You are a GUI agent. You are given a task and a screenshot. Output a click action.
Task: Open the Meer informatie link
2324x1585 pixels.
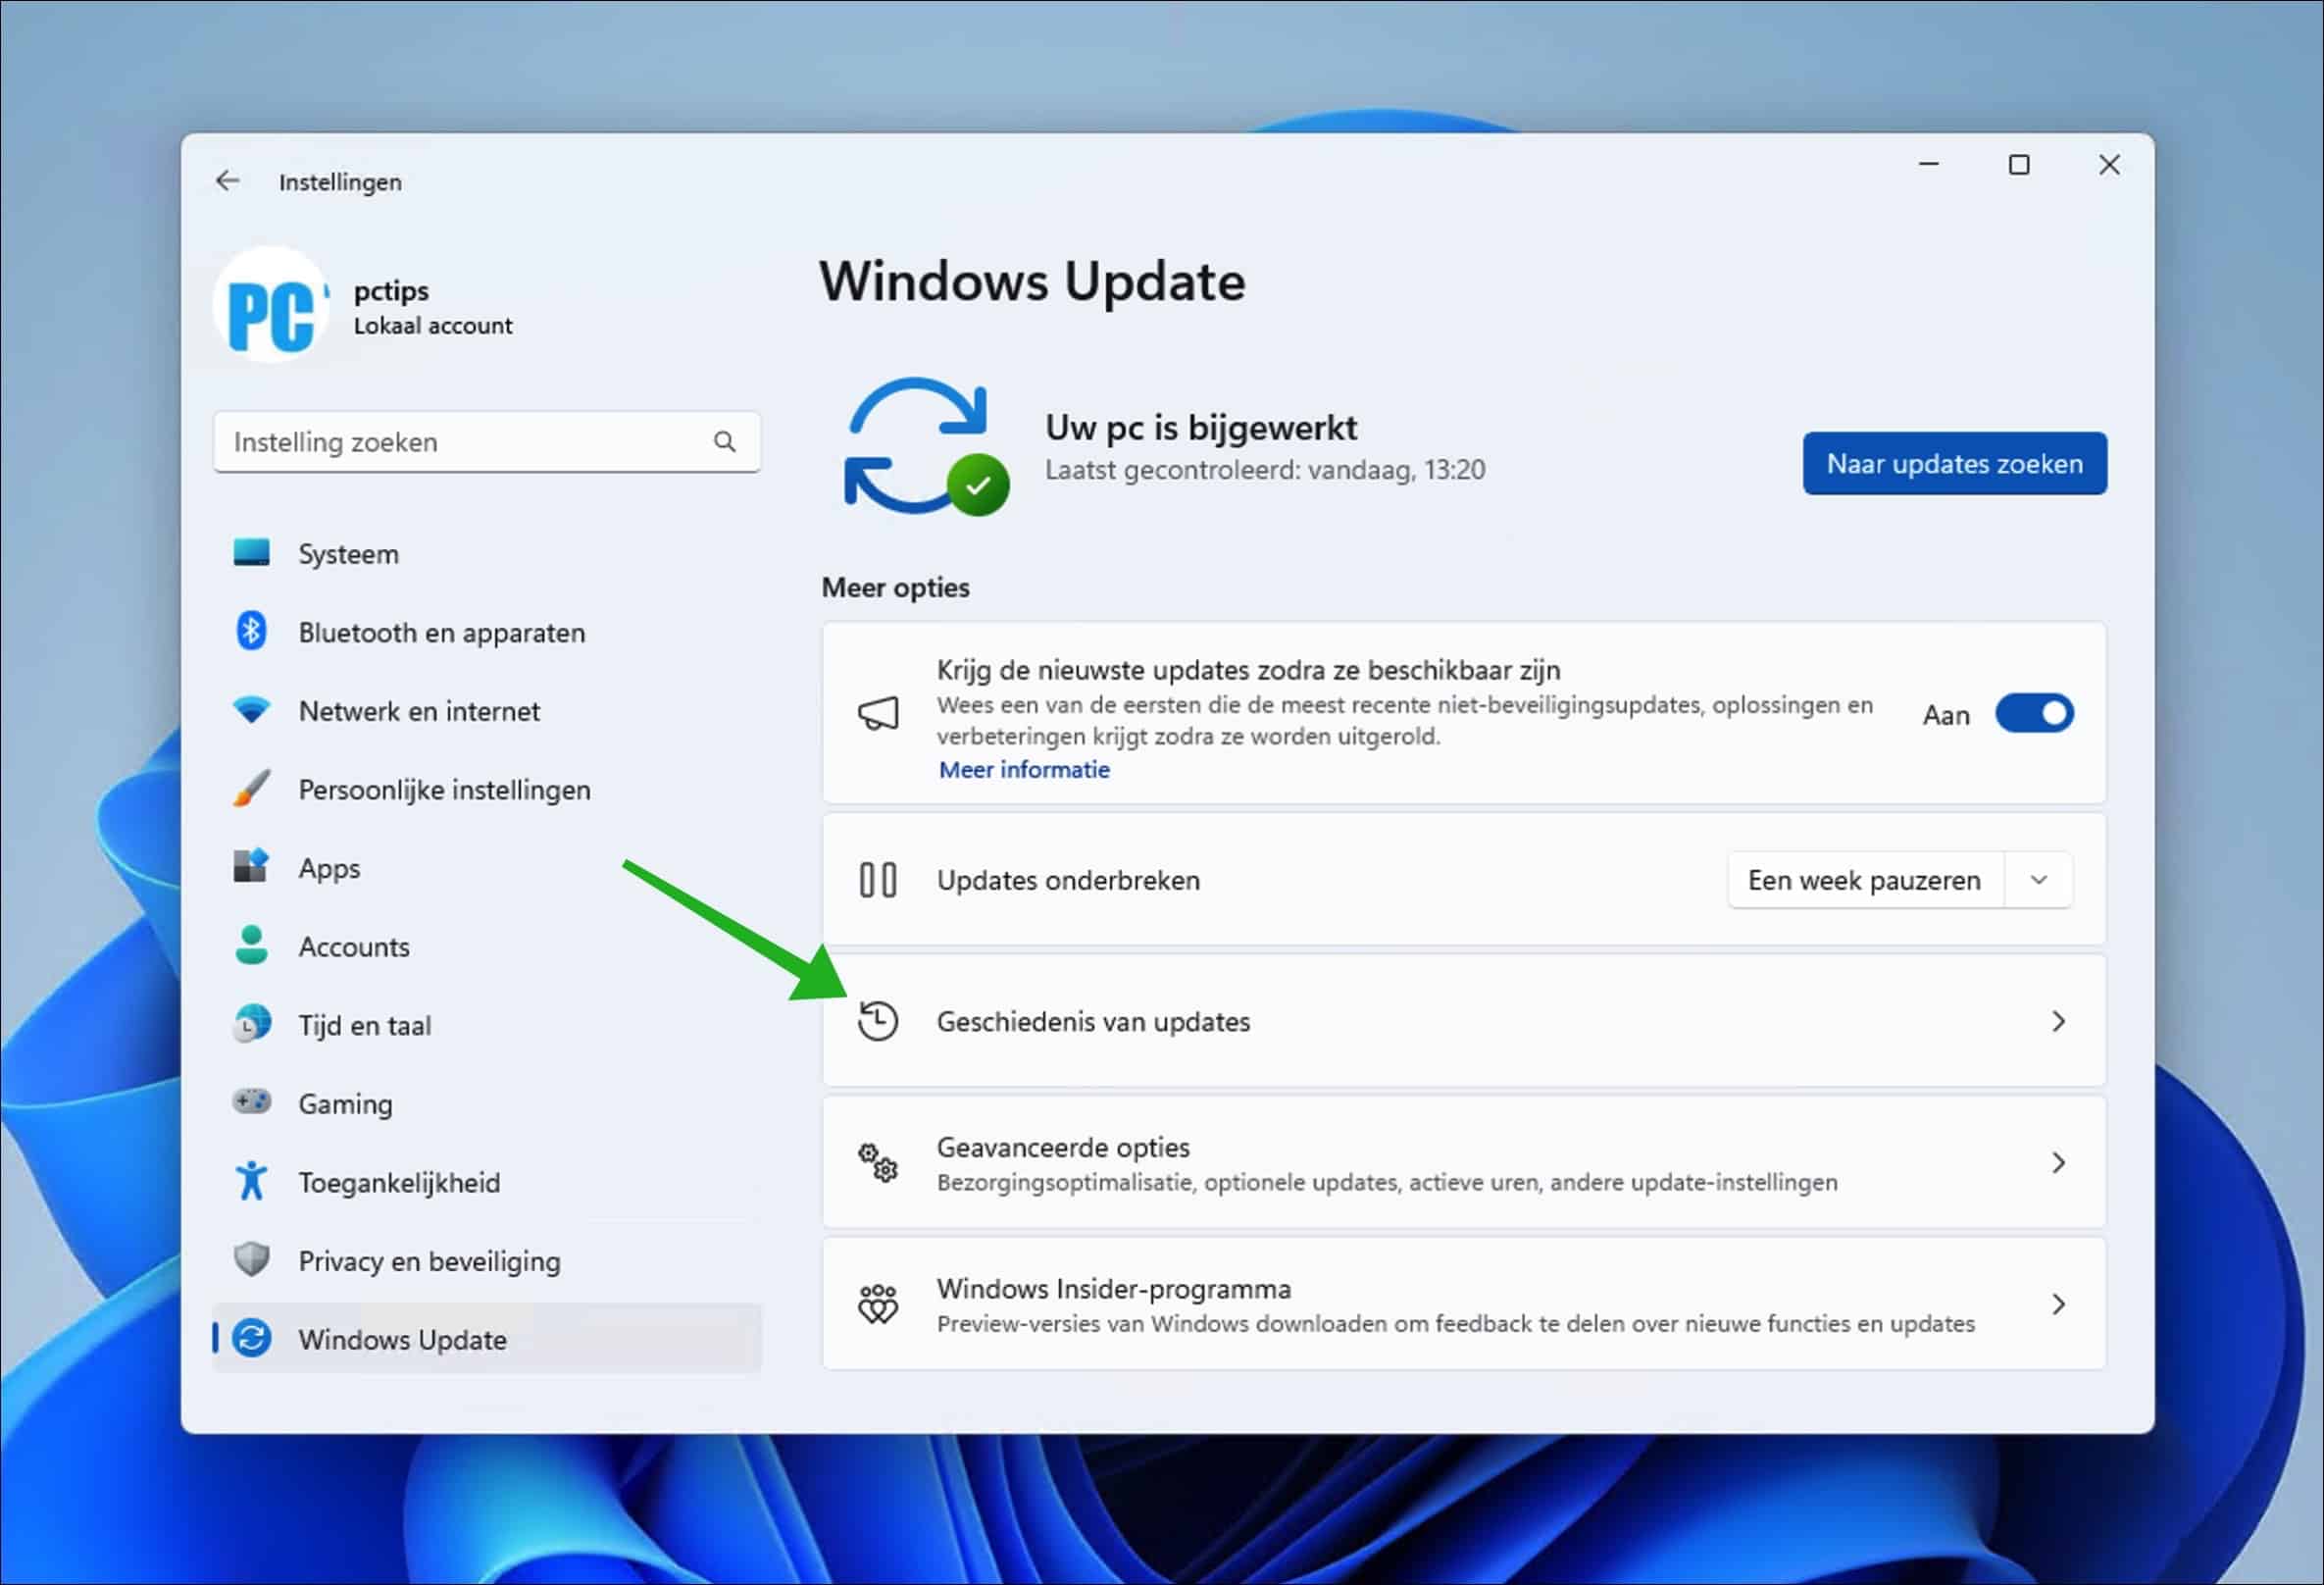pos(1024,769)
